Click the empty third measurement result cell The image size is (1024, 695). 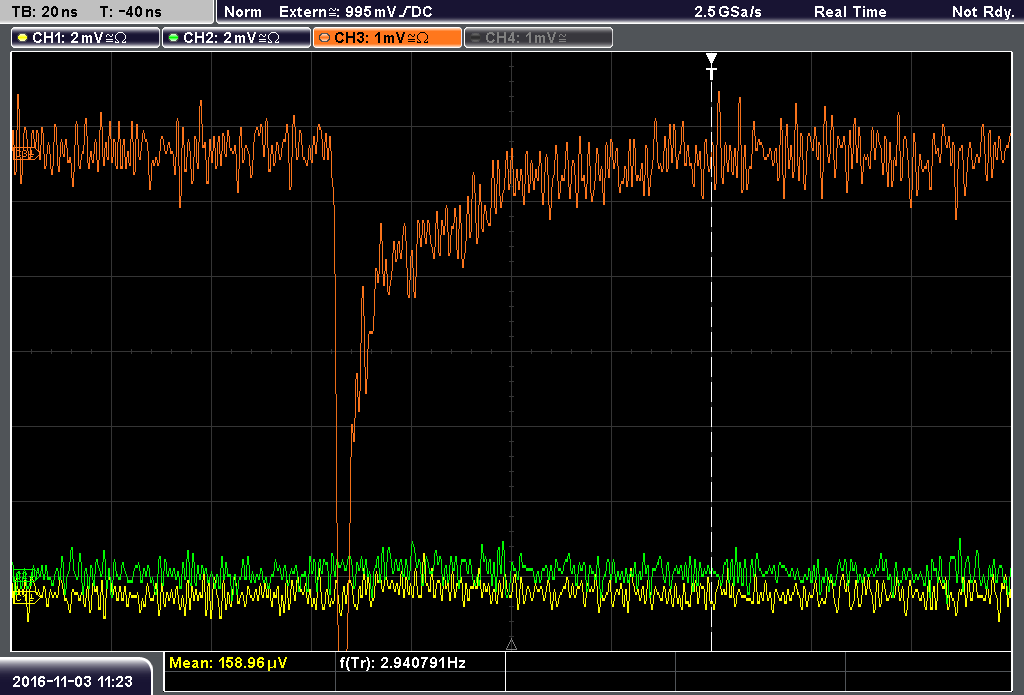590,663
